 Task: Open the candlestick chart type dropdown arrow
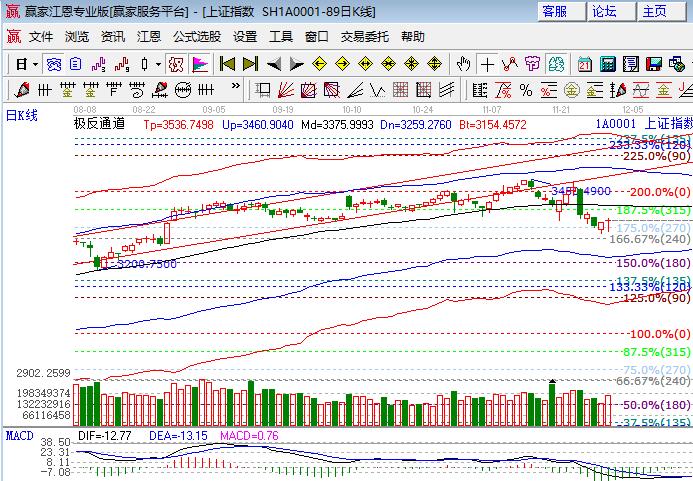click(158, 64)
